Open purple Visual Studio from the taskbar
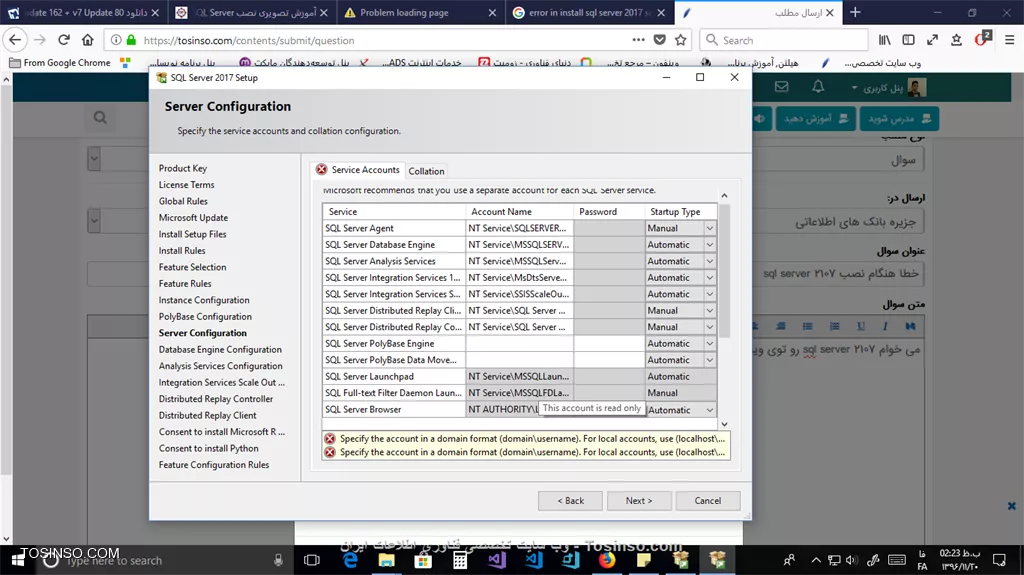This screenshot has height=575, width=1024. pyautogui.click(x=497, y=560)
